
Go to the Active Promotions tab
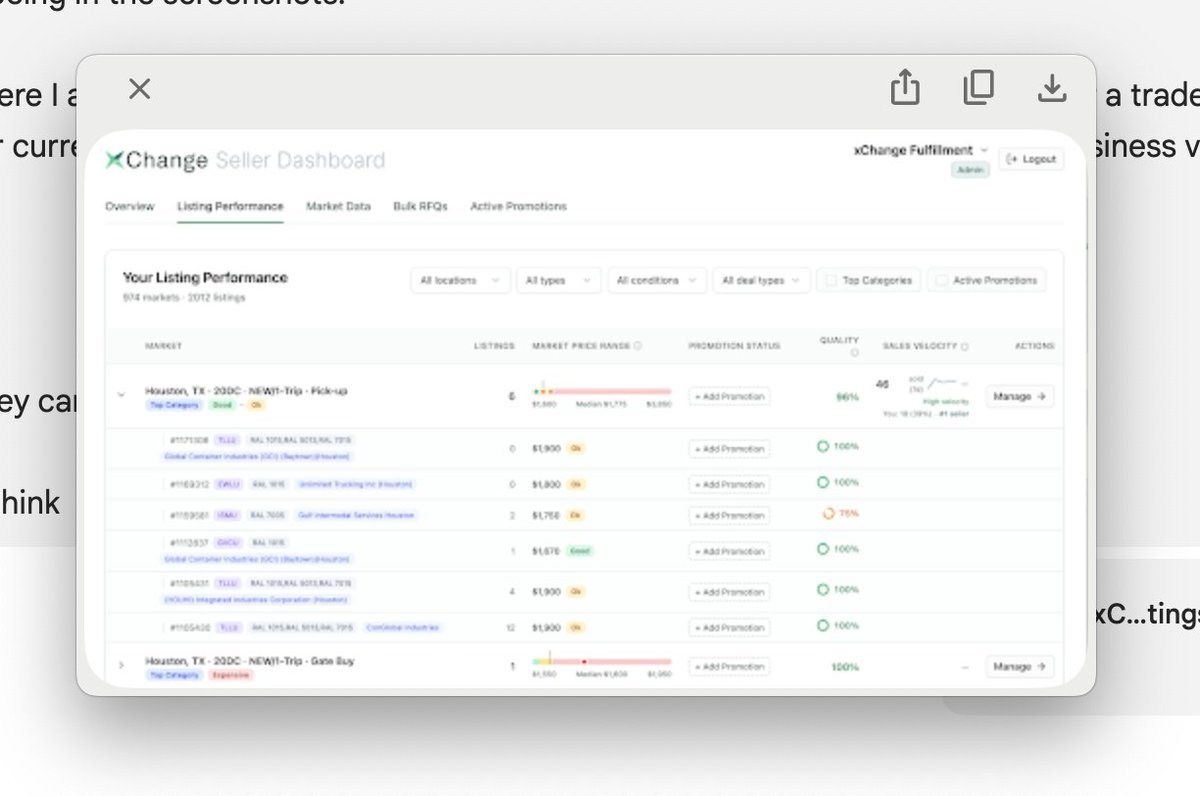coord(518,206)
